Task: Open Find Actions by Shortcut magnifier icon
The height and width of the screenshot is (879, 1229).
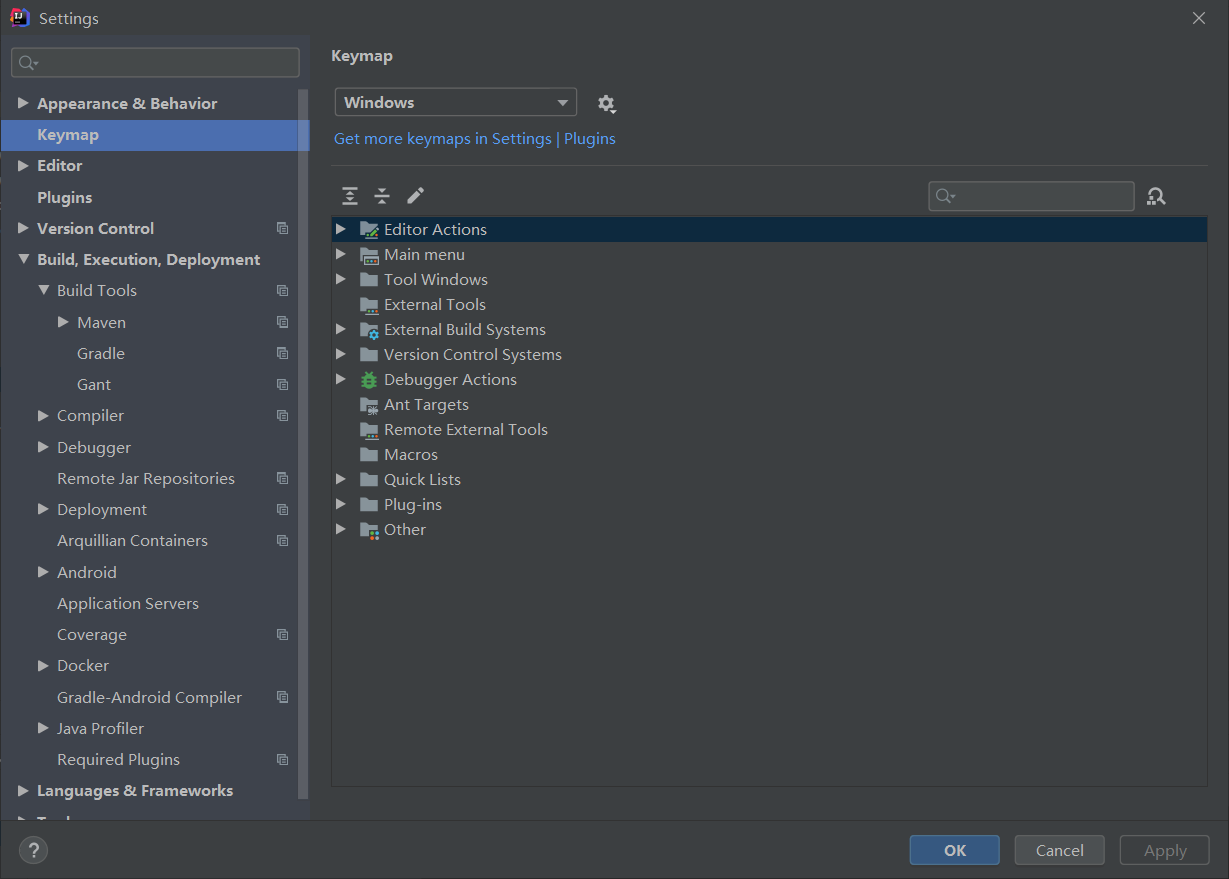Action: point(1156,196)
